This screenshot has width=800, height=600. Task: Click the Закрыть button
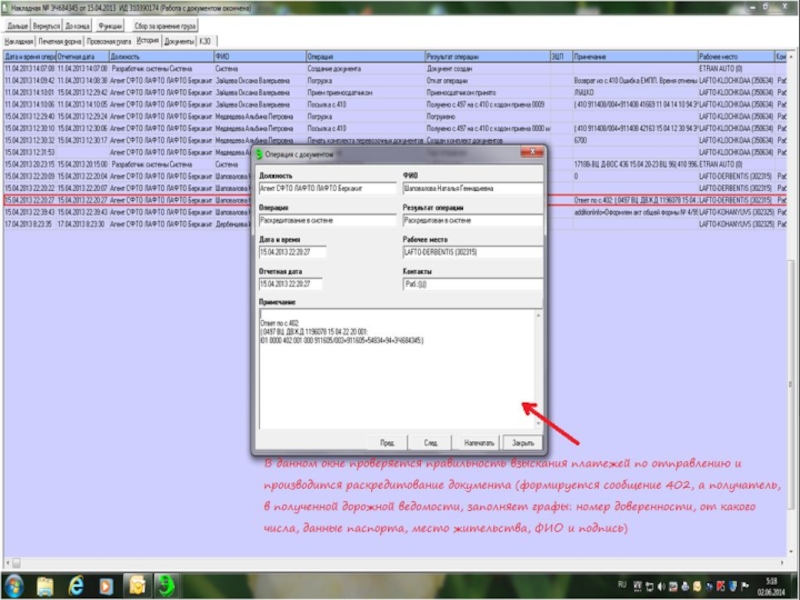click(x=523, y=443)
